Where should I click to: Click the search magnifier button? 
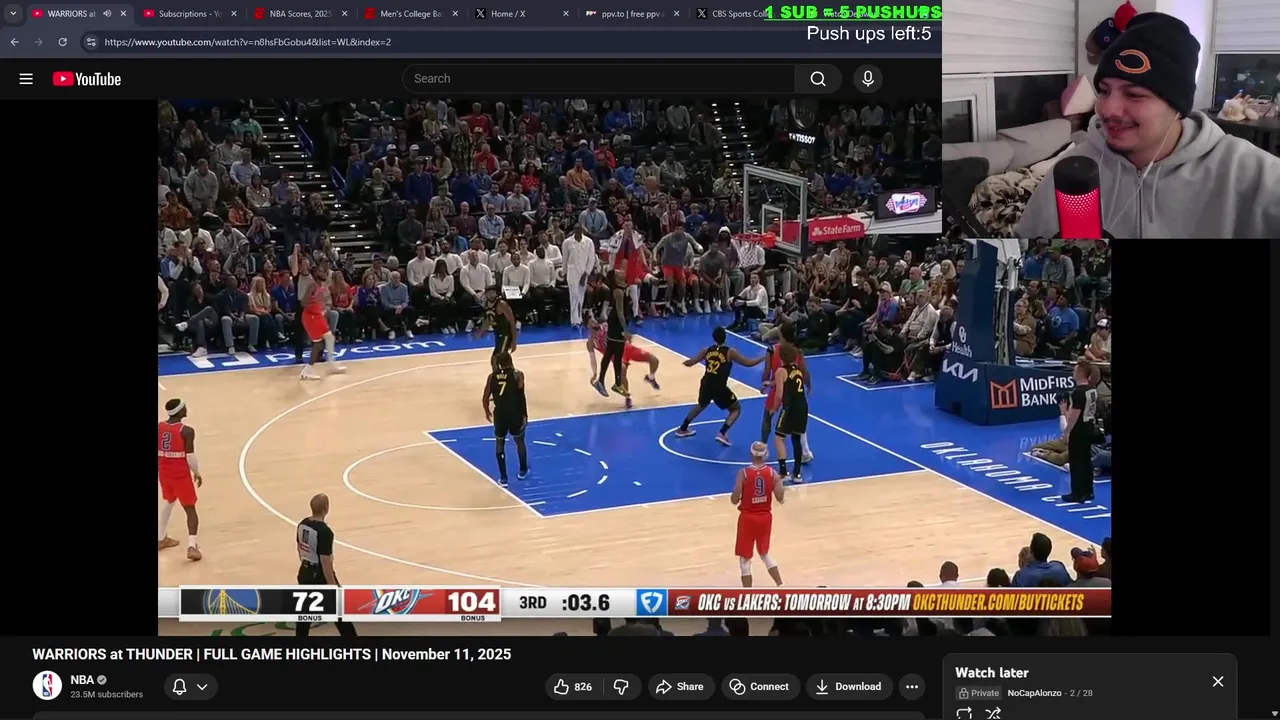pyautogui.click(x=818, y=79)
